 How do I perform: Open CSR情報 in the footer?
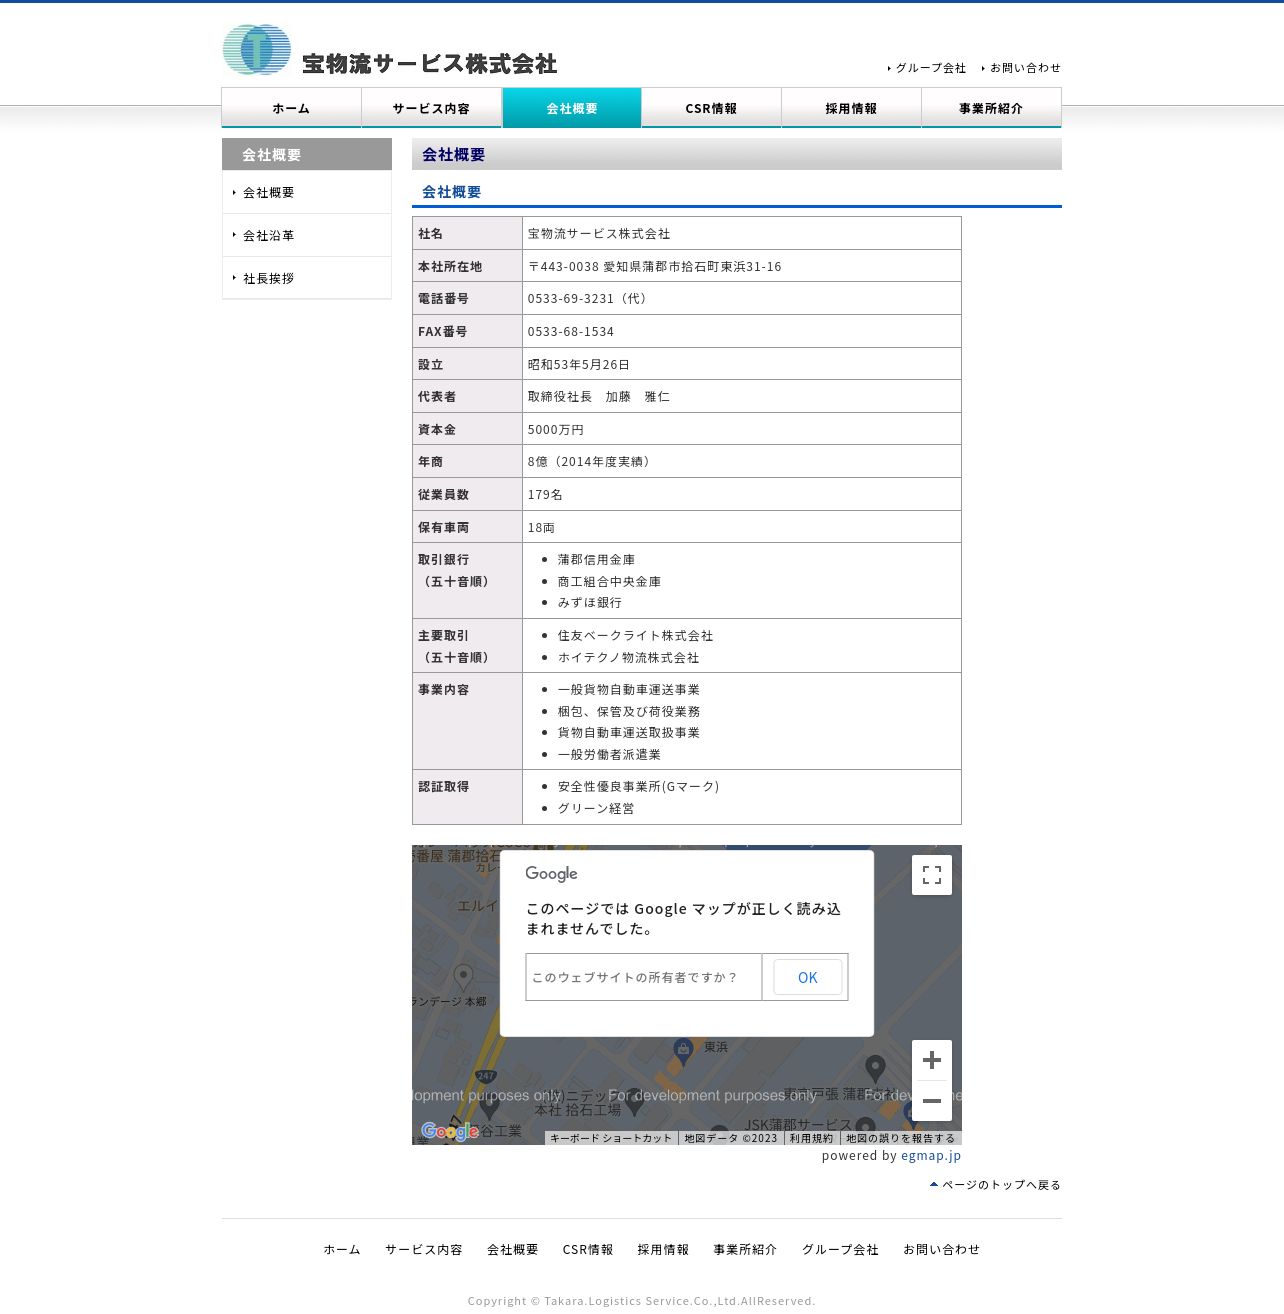(588, 1249)
